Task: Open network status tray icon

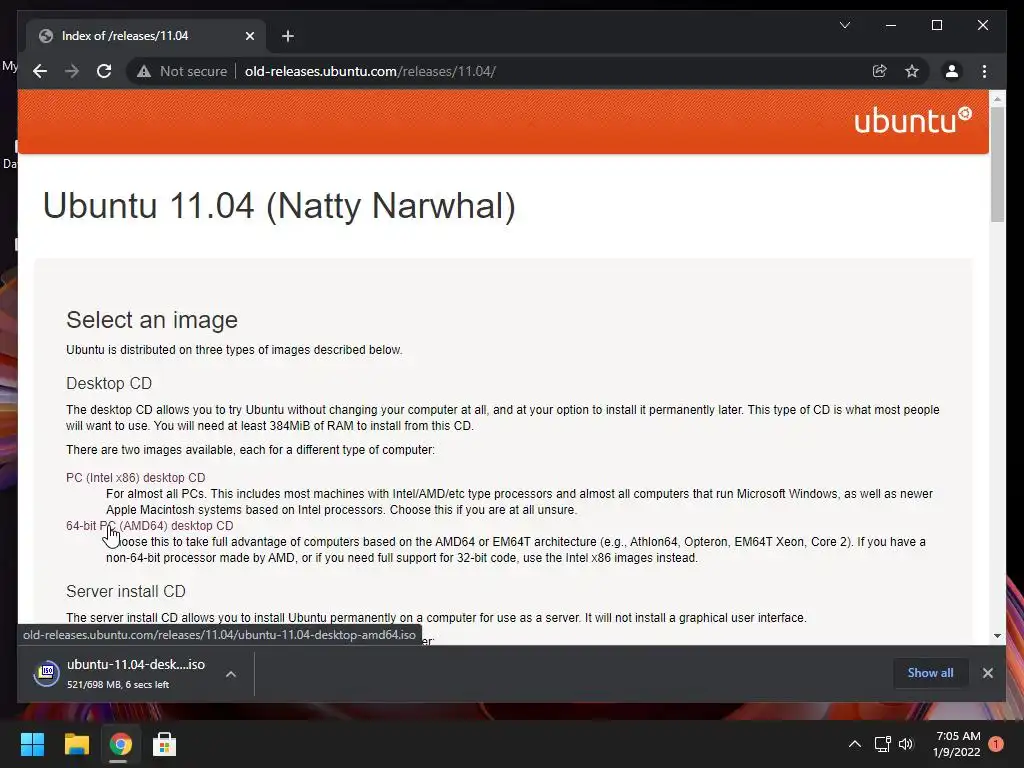Action: click(x=883, y=744)
